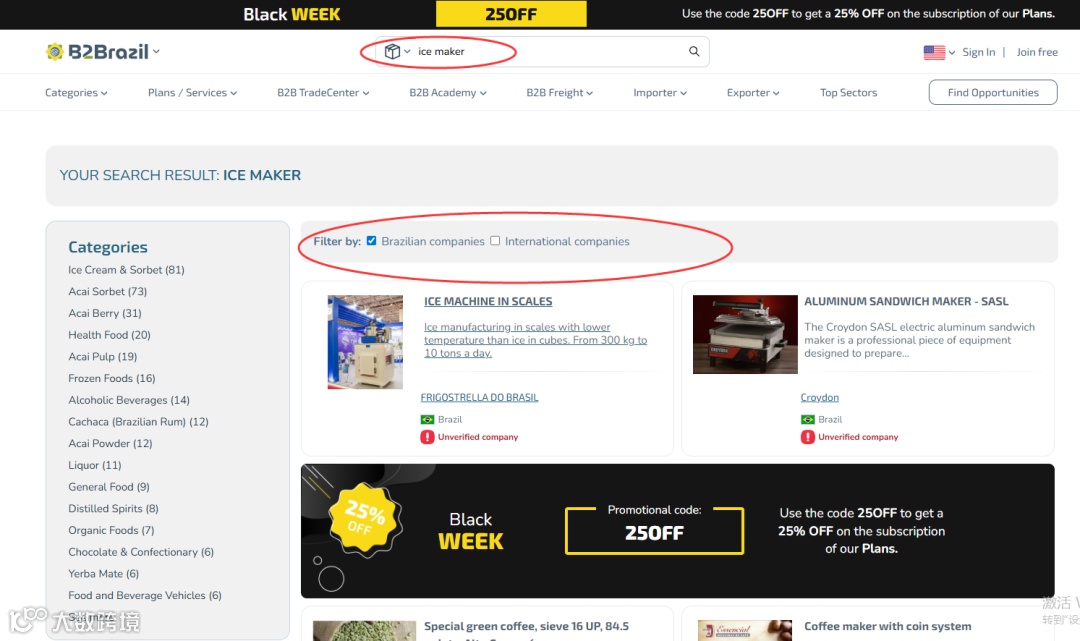Click the B2Brazil logo
Screen dimensions: 1080x641
pyautogui.click(x=97, y=52)
